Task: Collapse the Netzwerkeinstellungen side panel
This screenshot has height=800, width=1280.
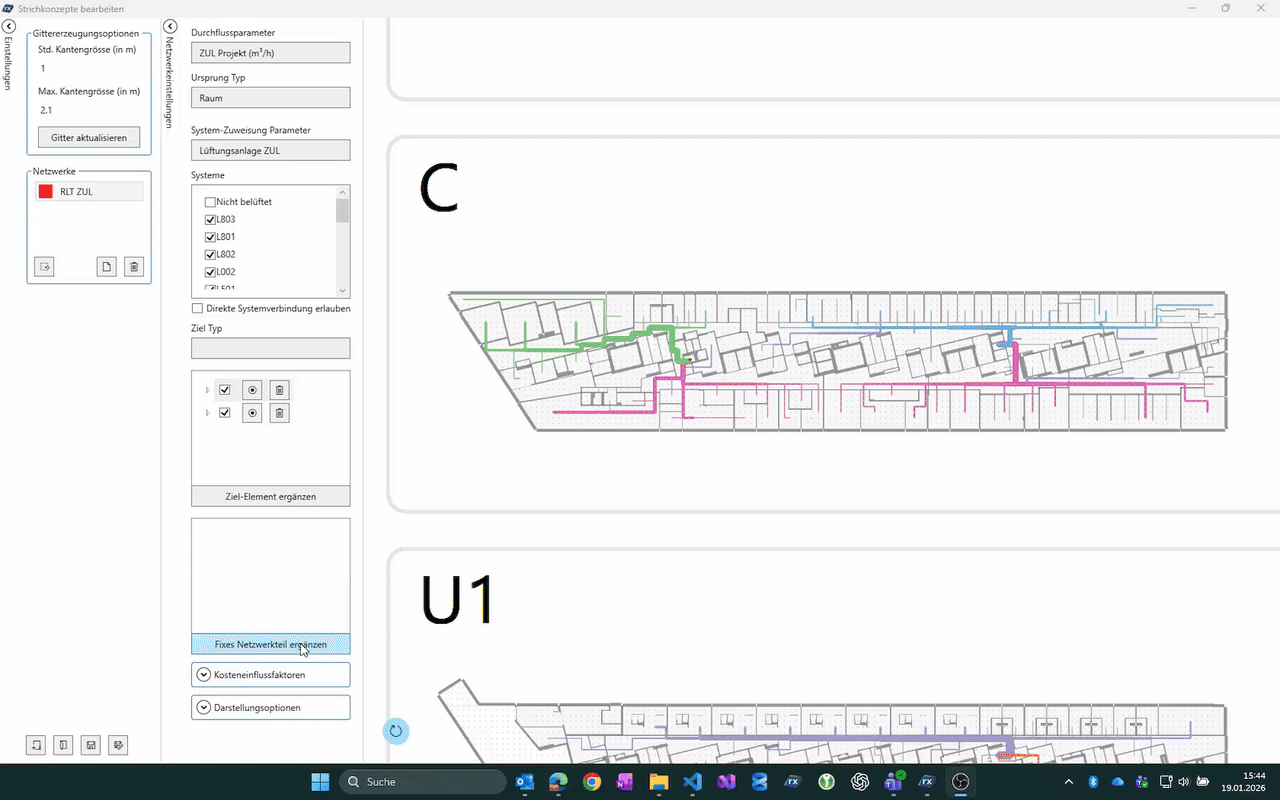Action: click(170, 26)
